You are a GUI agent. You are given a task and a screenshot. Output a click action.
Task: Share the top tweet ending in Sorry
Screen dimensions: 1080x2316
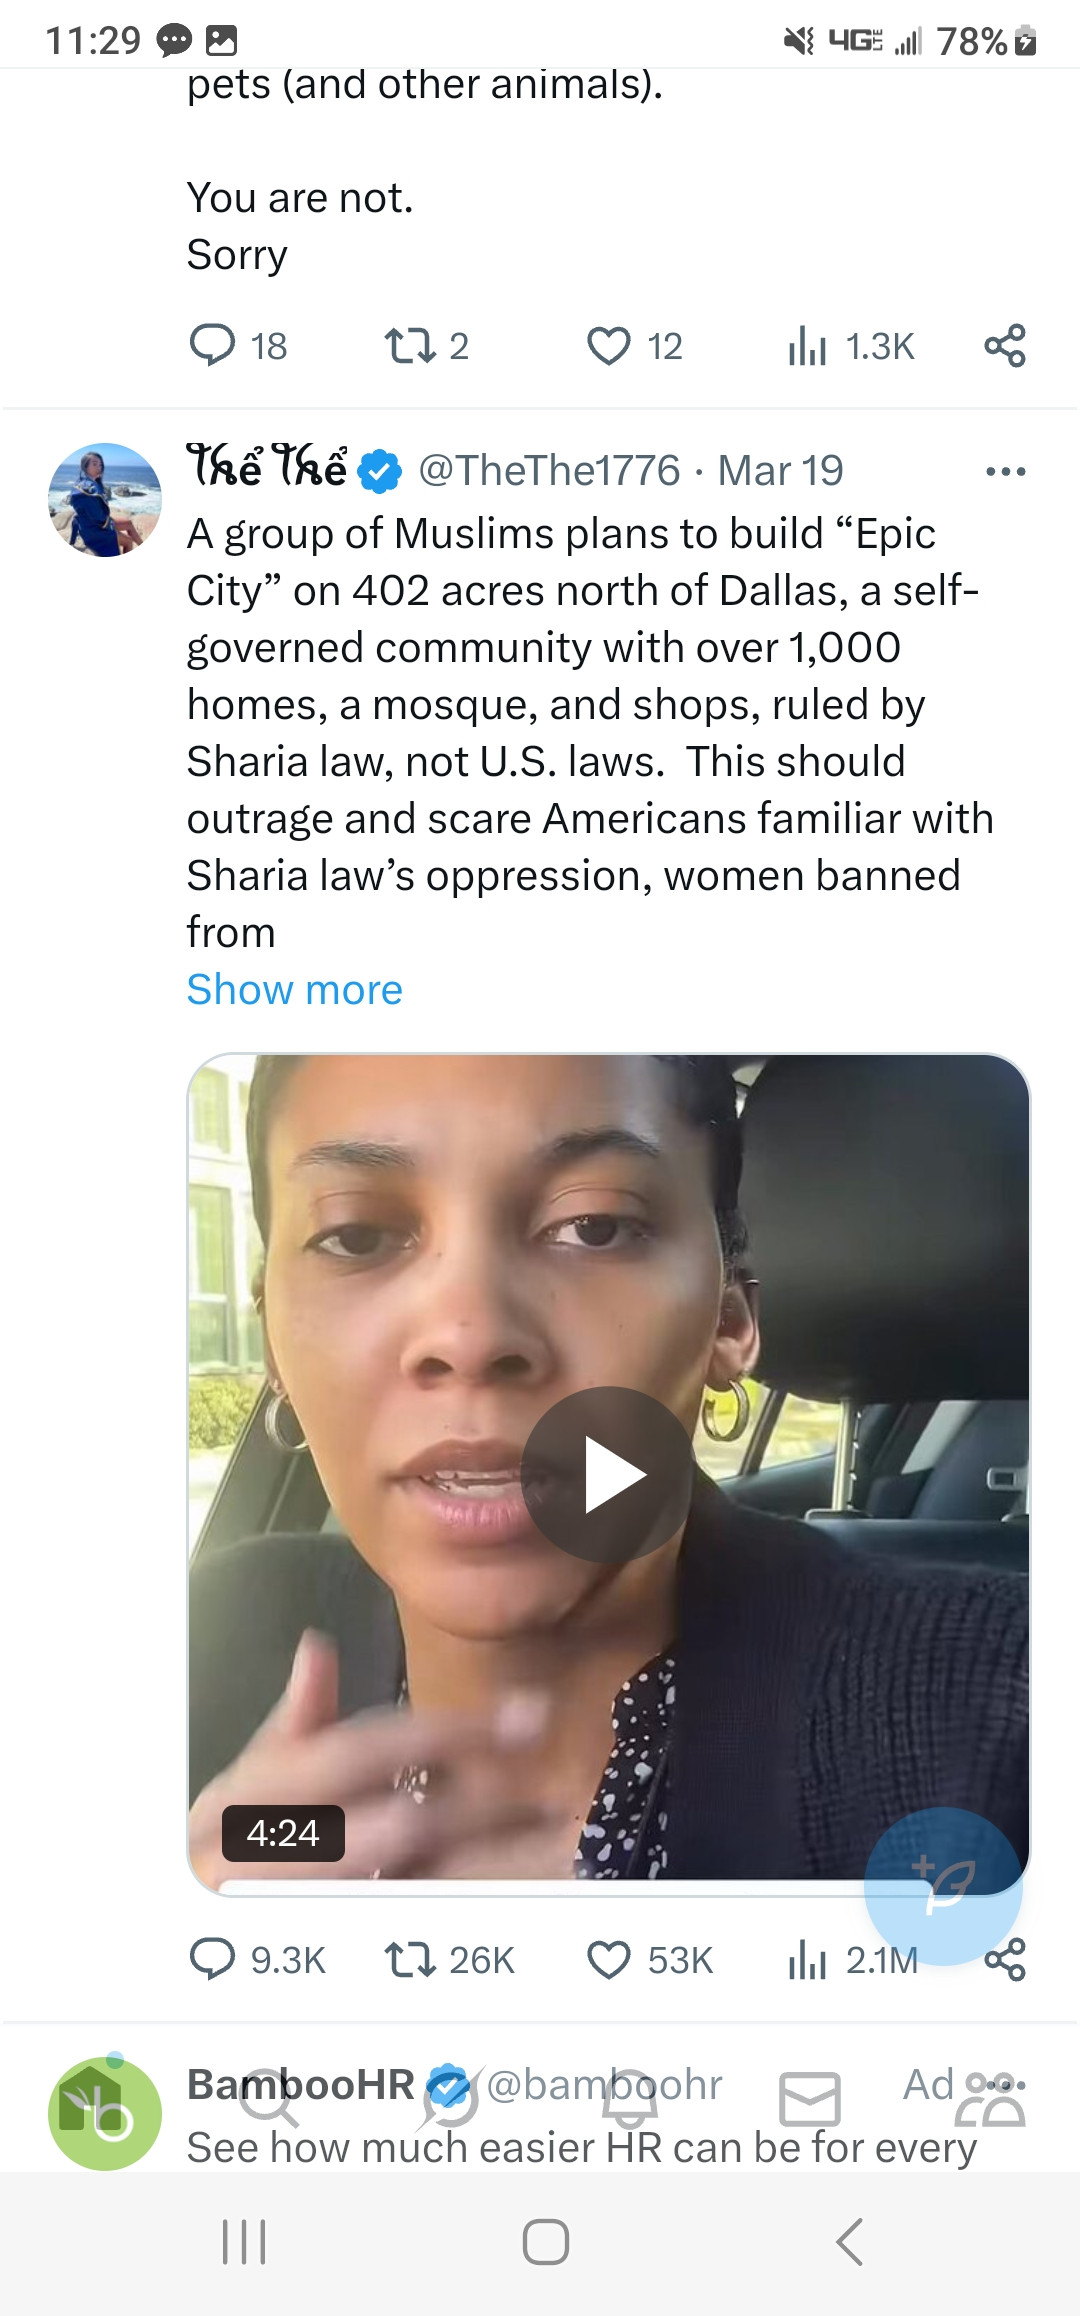point(1005,346)
